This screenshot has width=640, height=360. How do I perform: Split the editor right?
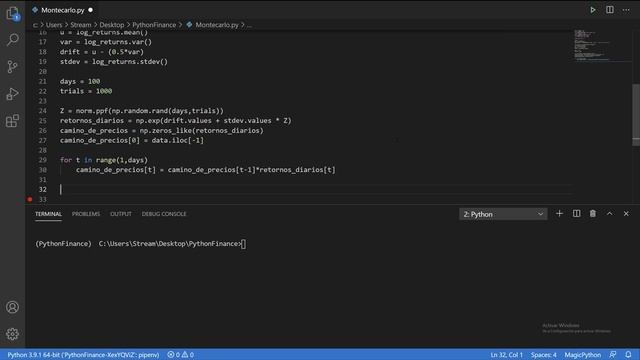click(609, 10)
